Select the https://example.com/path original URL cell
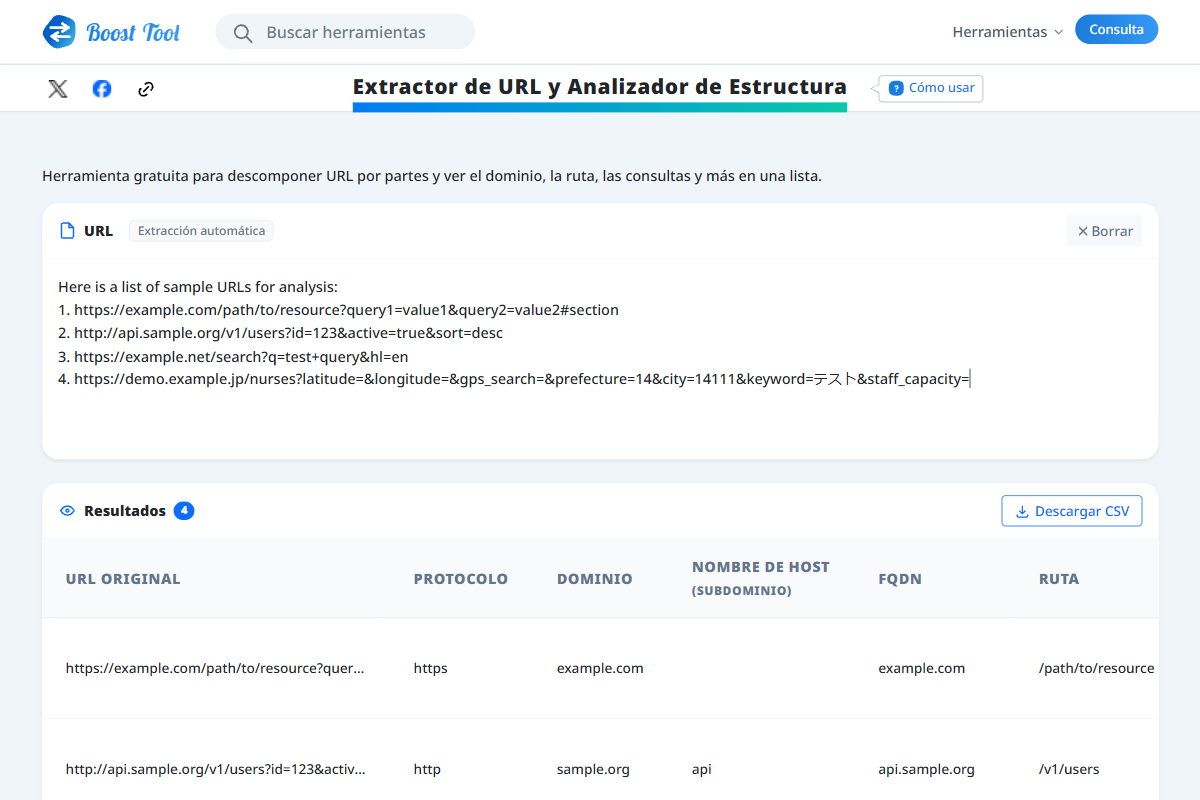This screenshot has height=800, width=1200. 215,668
